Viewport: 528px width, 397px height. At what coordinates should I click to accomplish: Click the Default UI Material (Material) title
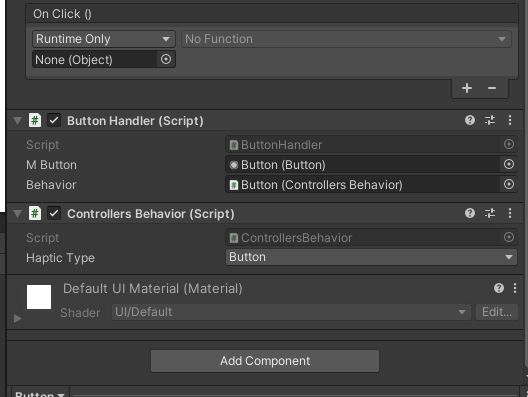[153, 289]
